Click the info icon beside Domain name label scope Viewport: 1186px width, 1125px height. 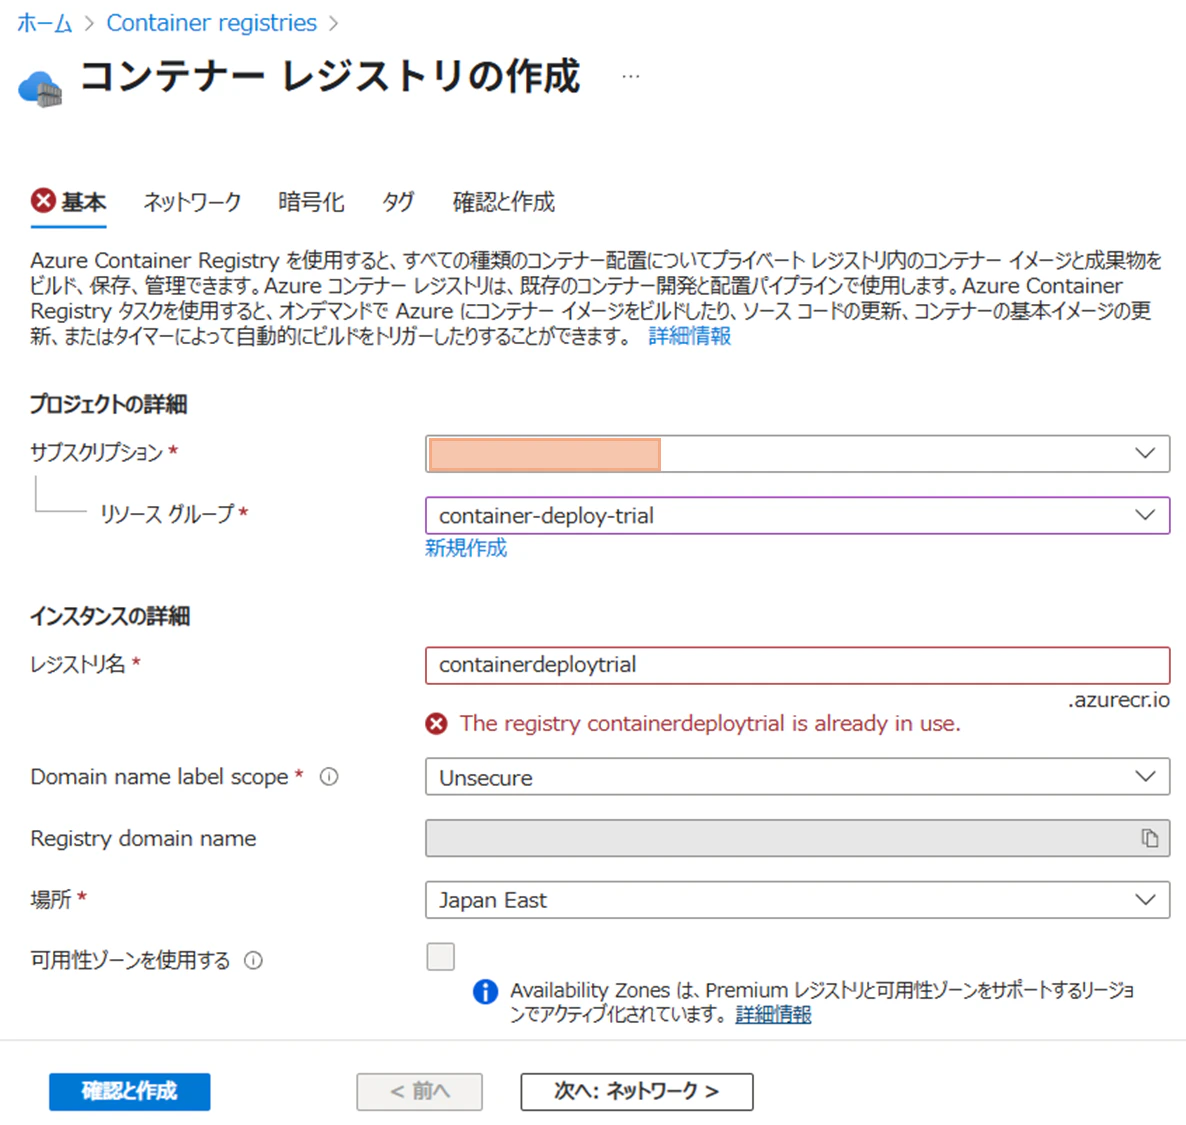(x=329, y=776)
